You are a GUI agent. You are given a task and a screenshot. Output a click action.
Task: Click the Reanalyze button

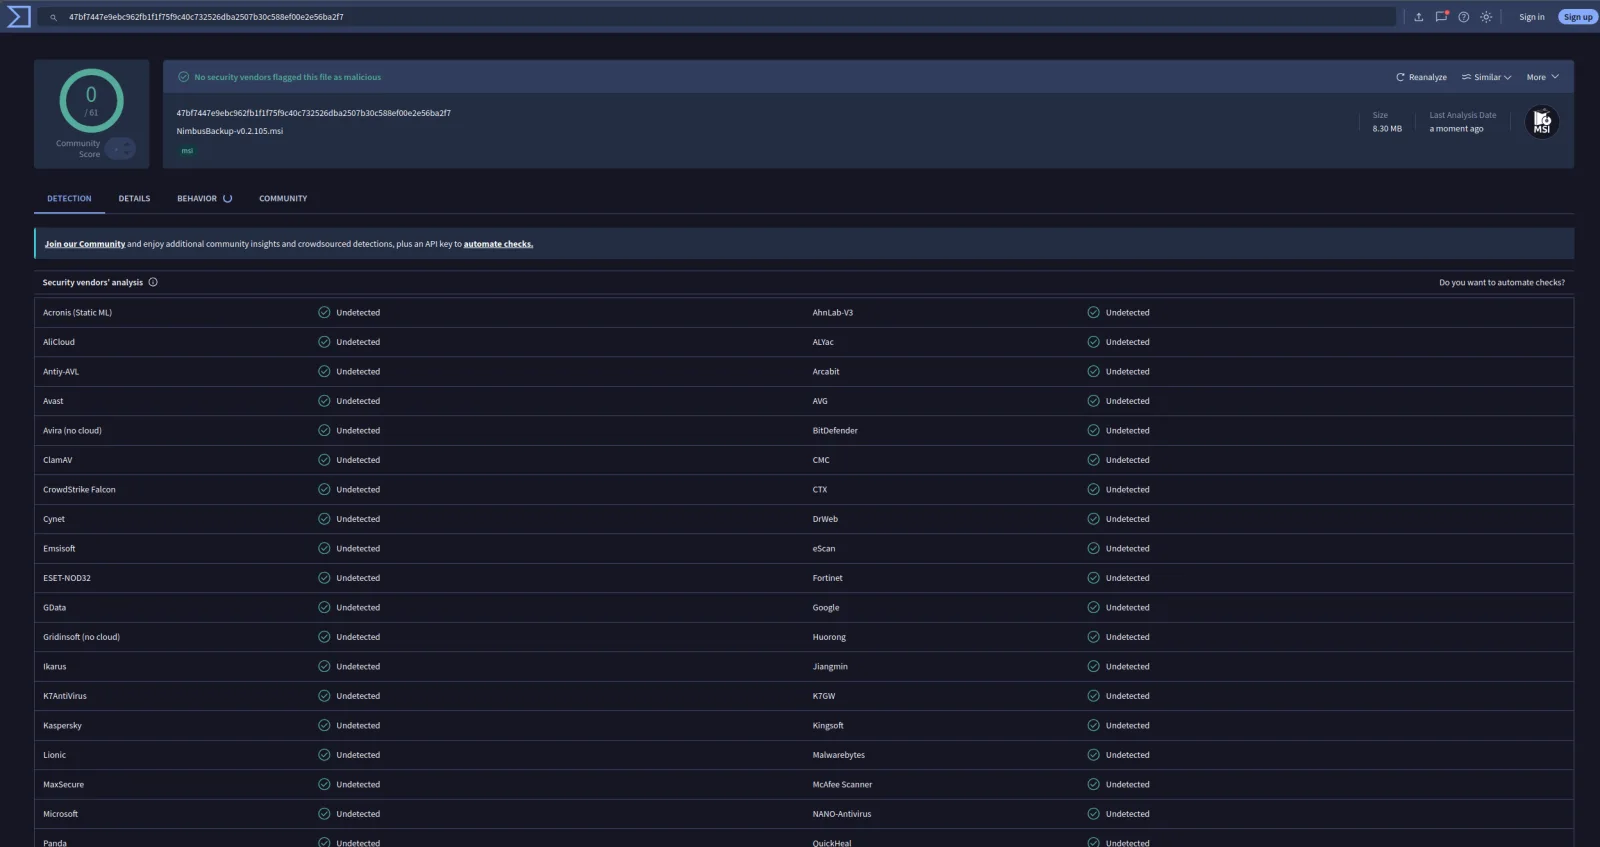point(1421,77)
